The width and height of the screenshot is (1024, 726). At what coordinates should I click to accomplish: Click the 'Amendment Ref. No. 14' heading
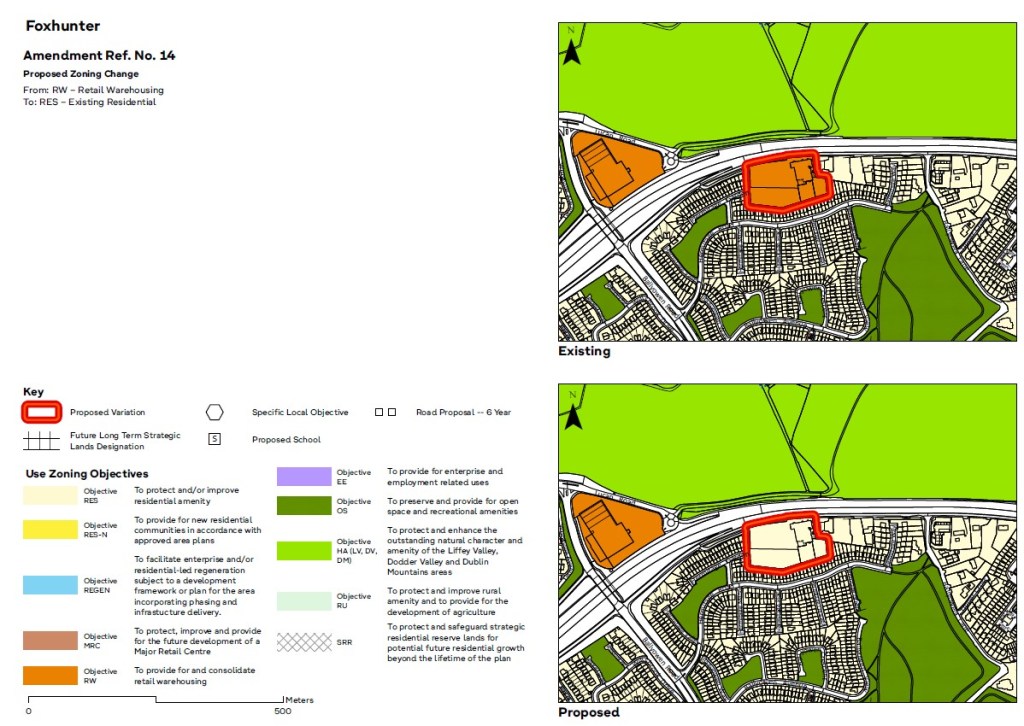[99, 56]
